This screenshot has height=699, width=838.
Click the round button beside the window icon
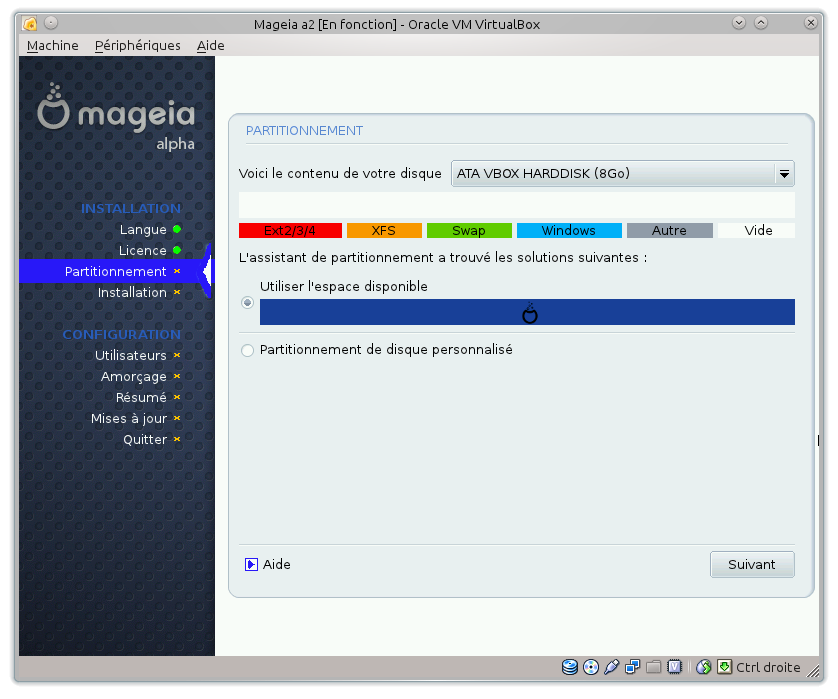click(51, 23)
